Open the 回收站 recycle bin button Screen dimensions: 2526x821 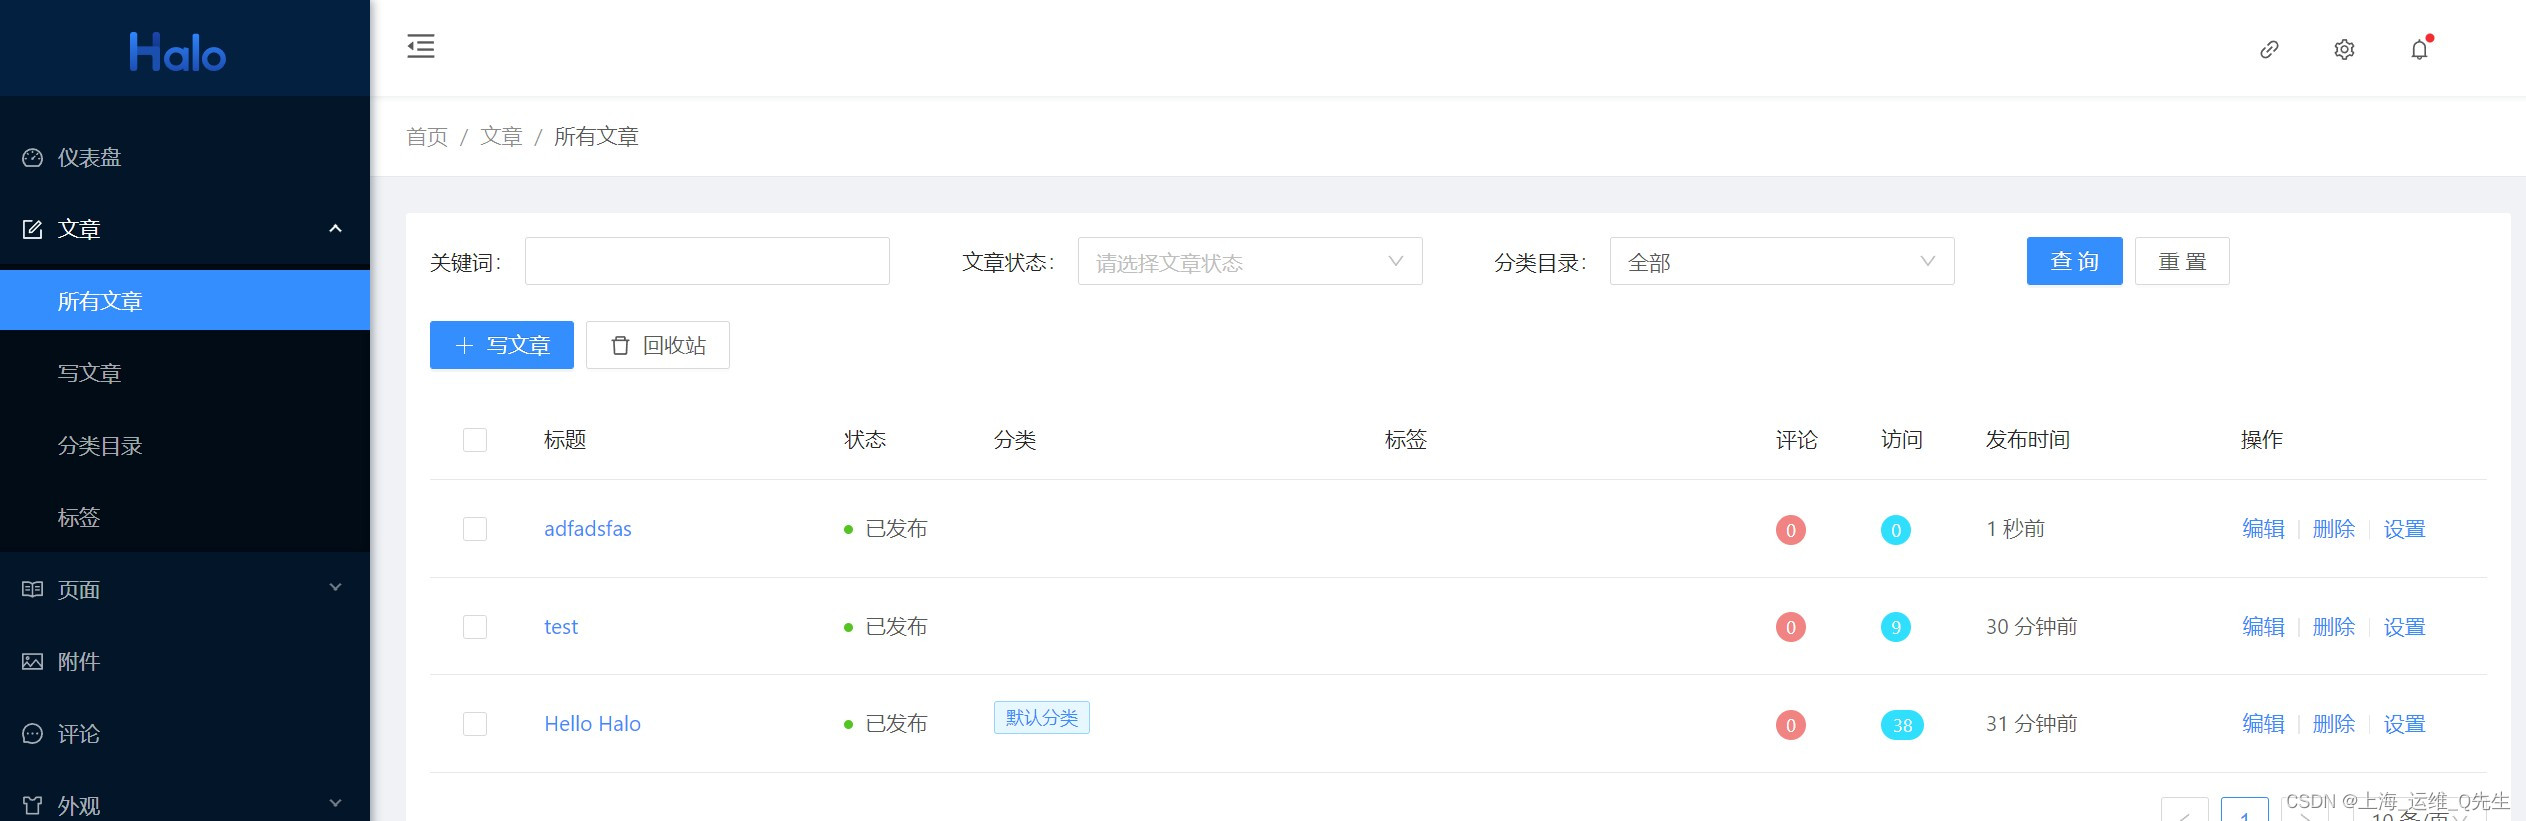pos(658,345)
